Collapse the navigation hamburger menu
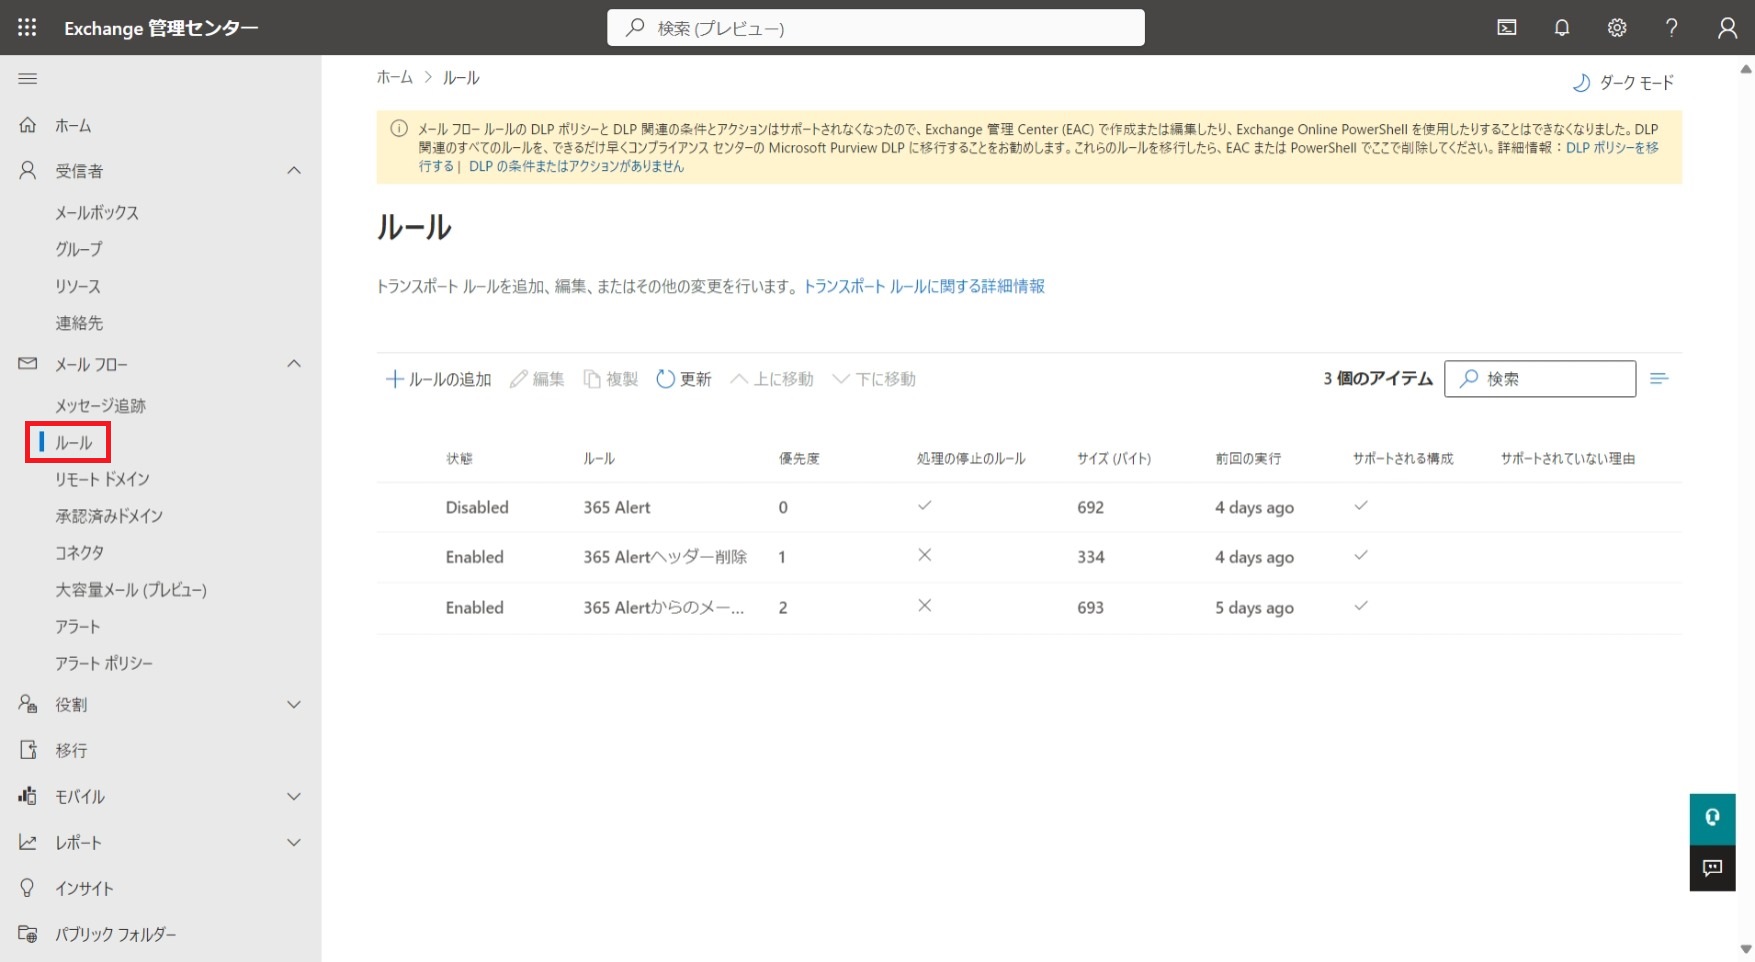Screen dimensions: 1755x962 28,79
